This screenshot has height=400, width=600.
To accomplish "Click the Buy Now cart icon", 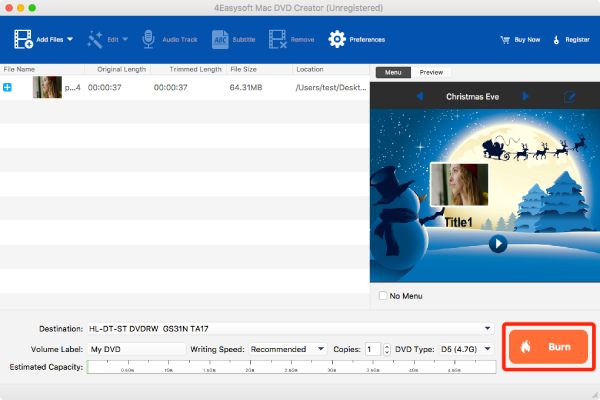I will pos(505,40).
